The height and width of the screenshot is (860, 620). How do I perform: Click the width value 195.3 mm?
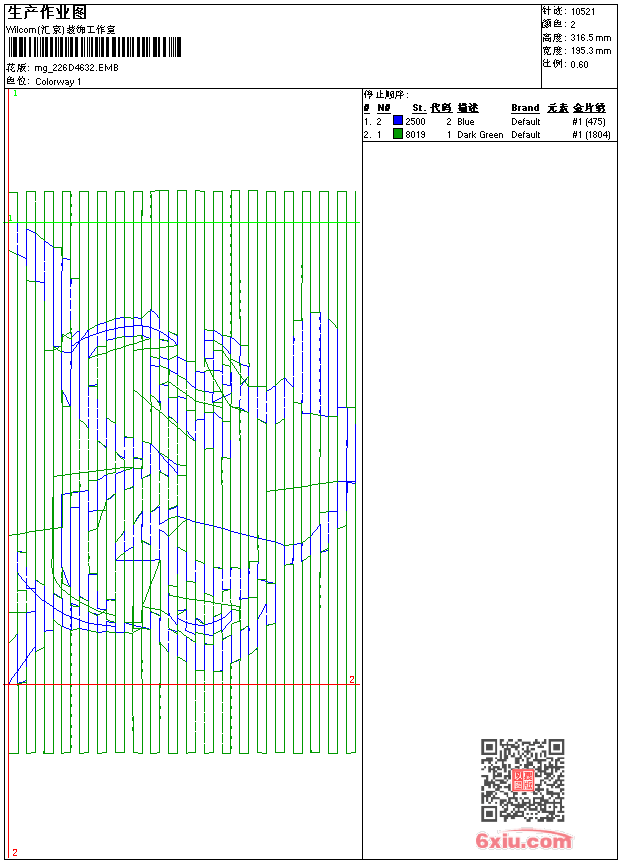click(x=590, y=51)
